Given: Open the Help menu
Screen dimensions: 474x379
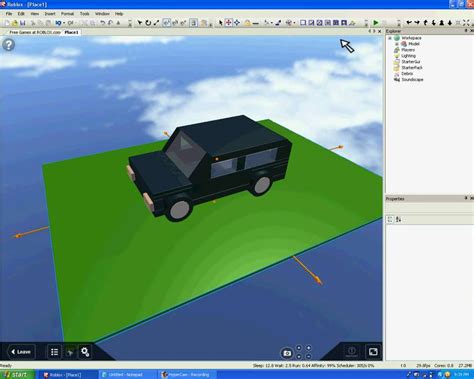Looking at the screenshot, I should click(x=119, y=14).
